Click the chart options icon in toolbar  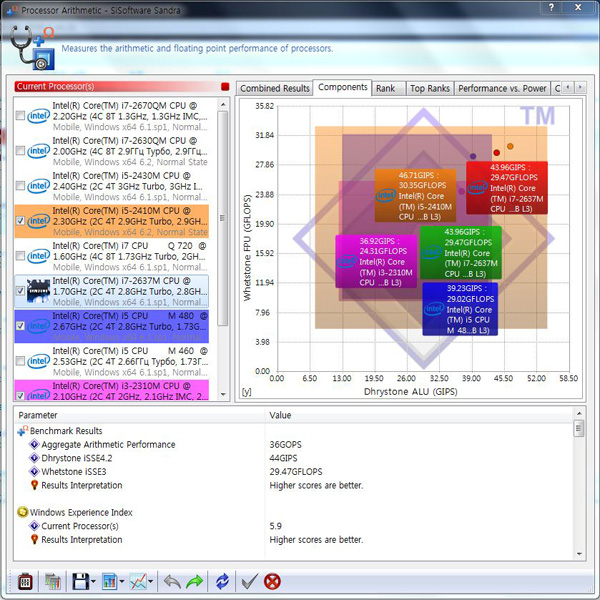110,582
